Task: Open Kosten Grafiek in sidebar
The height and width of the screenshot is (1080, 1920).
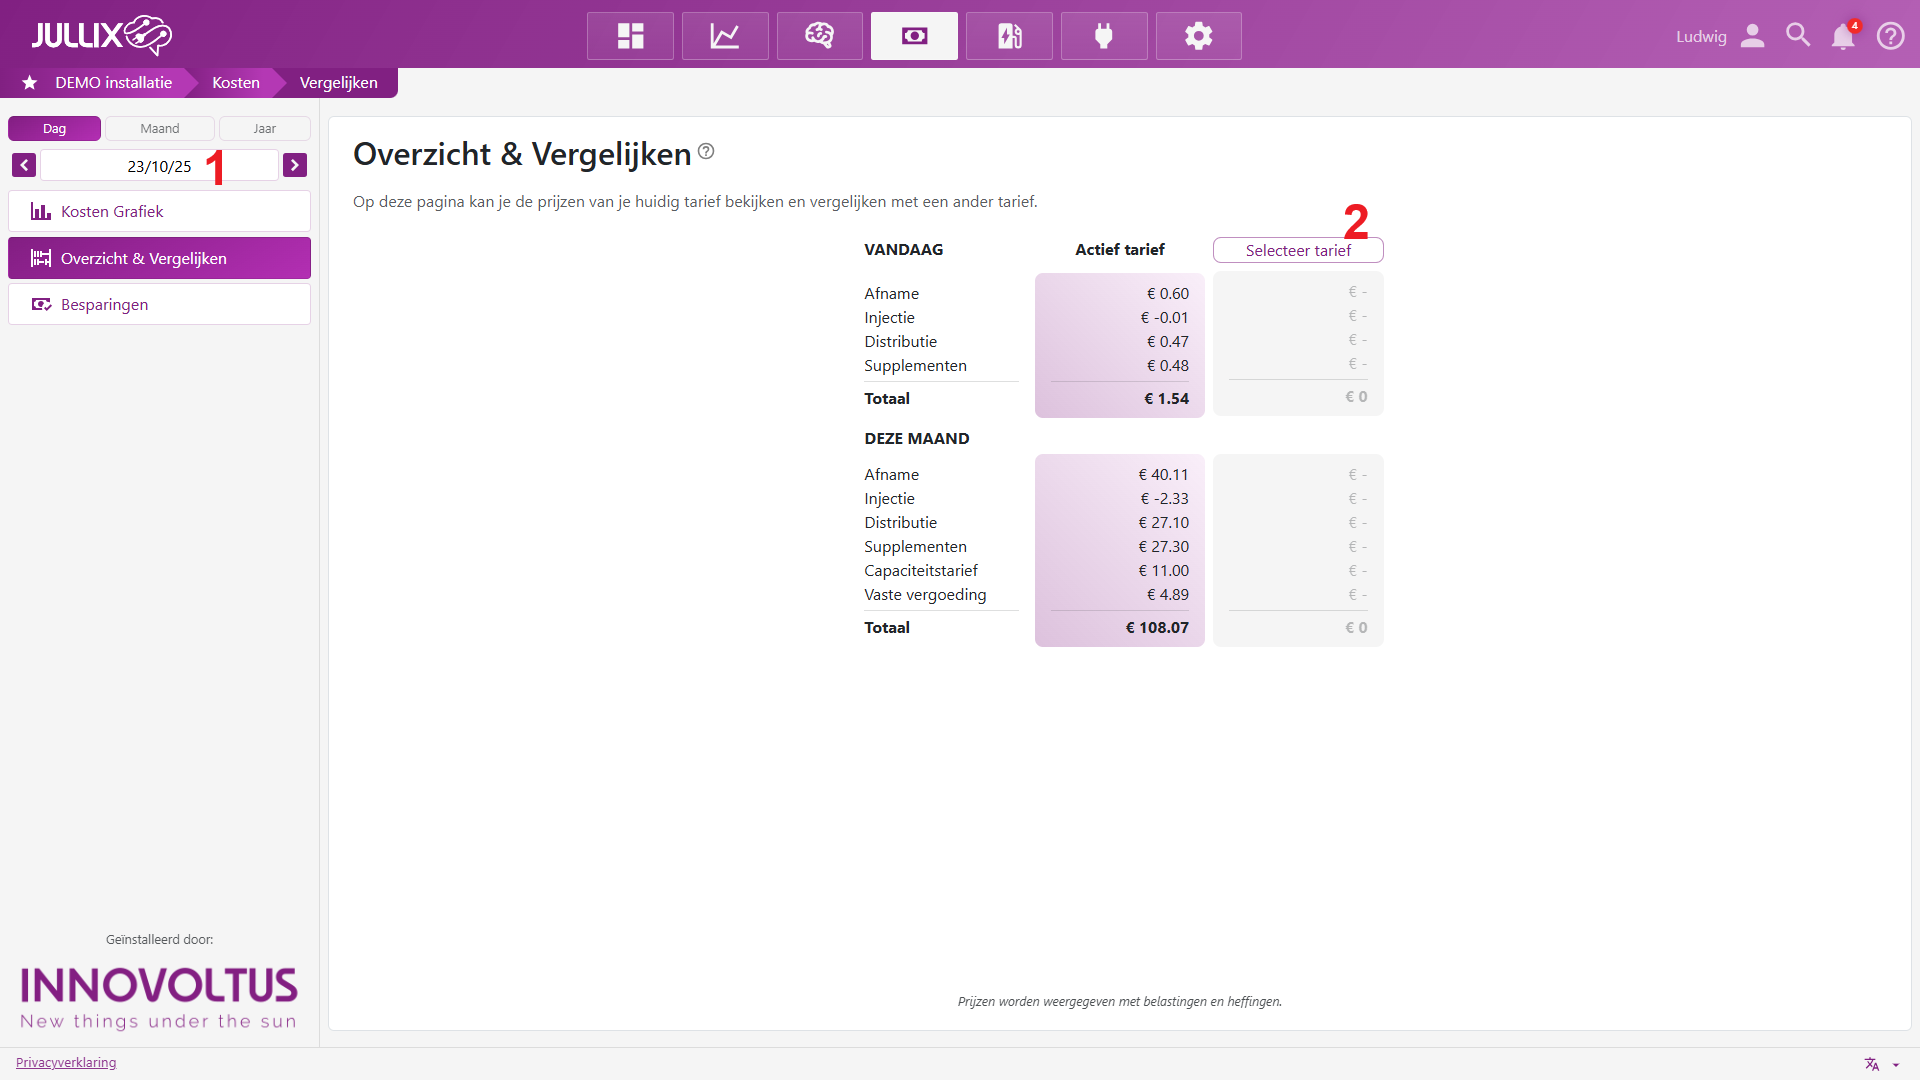Action: (159, 211)
